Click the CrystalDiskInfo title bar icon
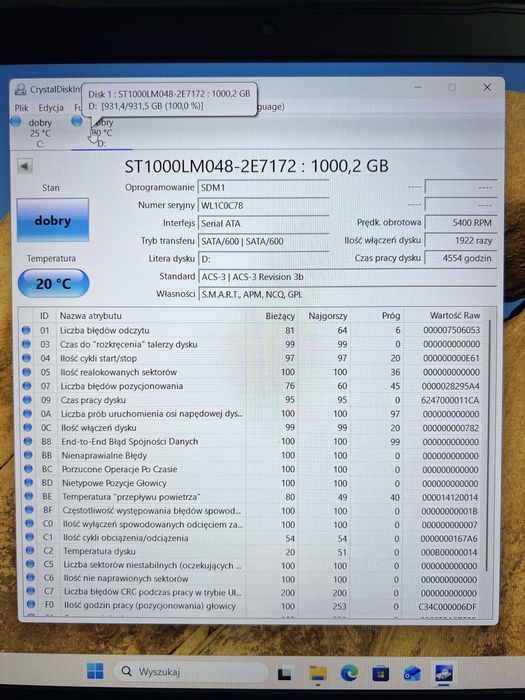This screenshot has width=525, height=700. click(21, 89)
